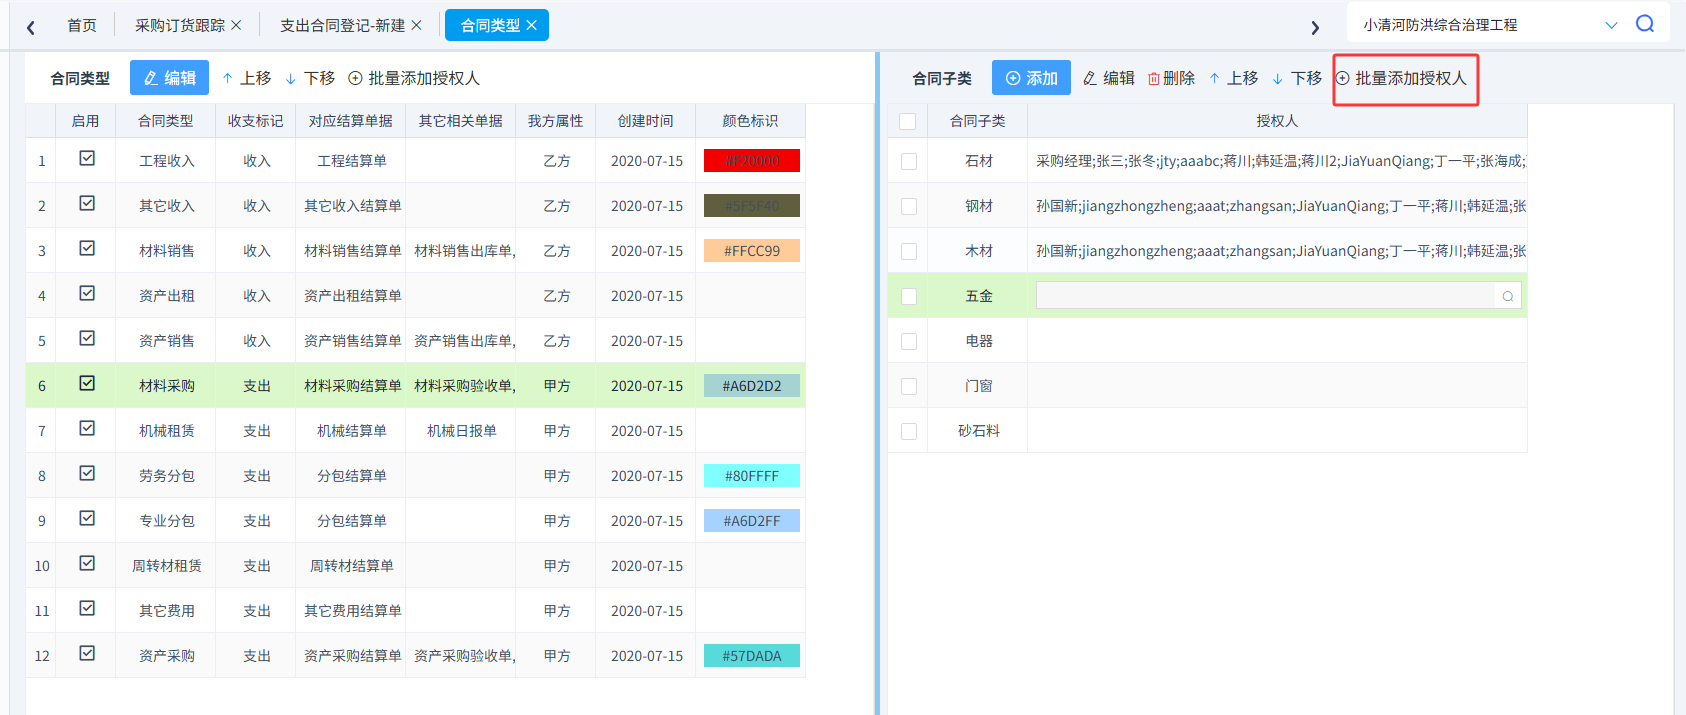Click the #80FFFF color swatch for 劳务分包

point(752,476)
